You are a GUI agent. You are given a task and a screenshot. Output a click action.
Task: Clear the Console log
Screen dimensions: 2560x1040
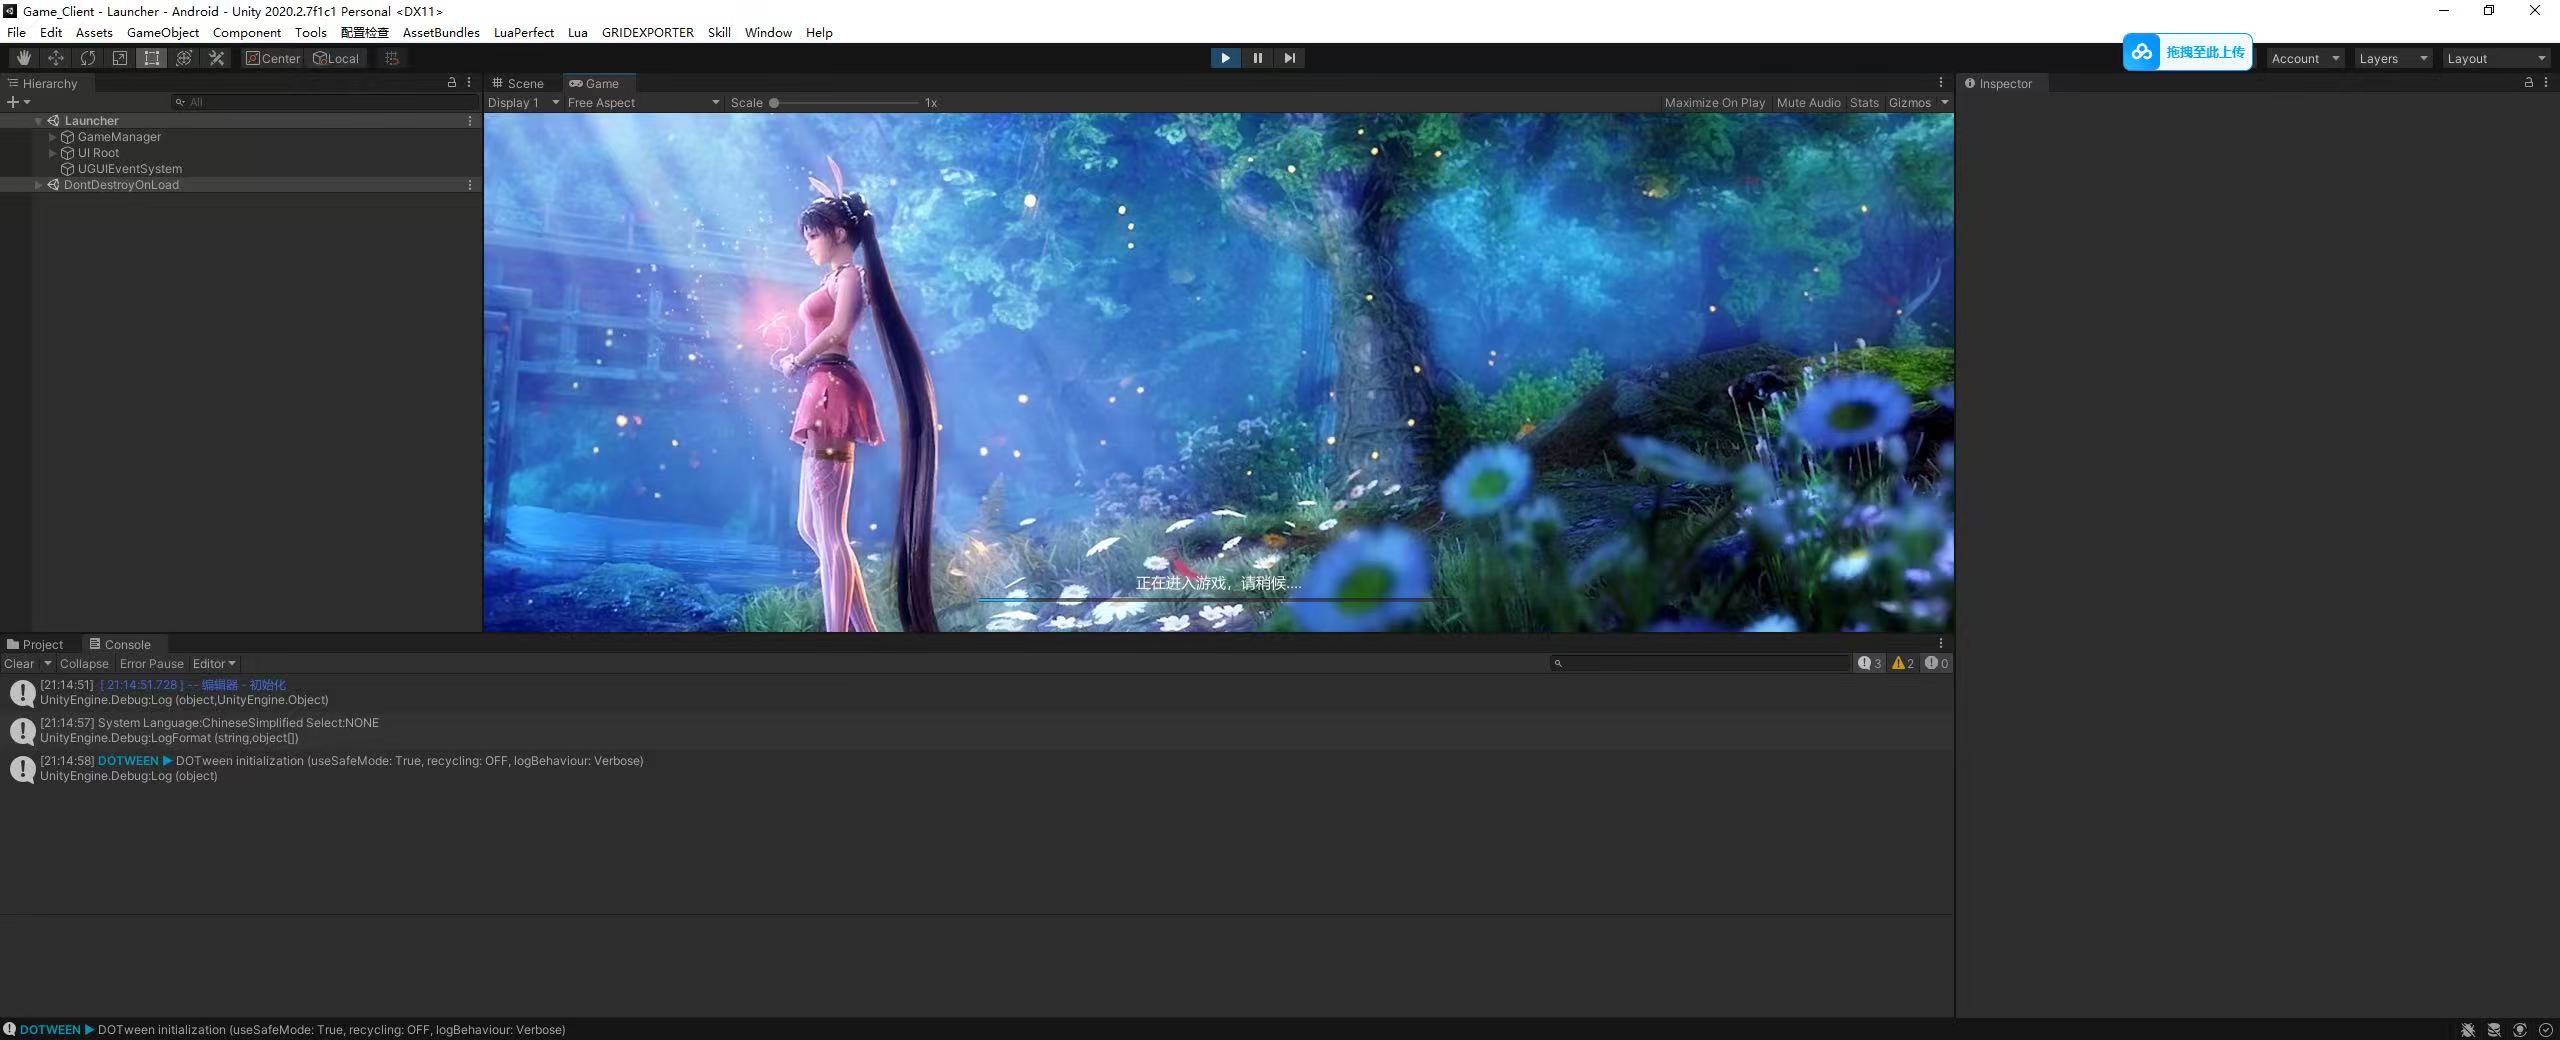[19, 664]
